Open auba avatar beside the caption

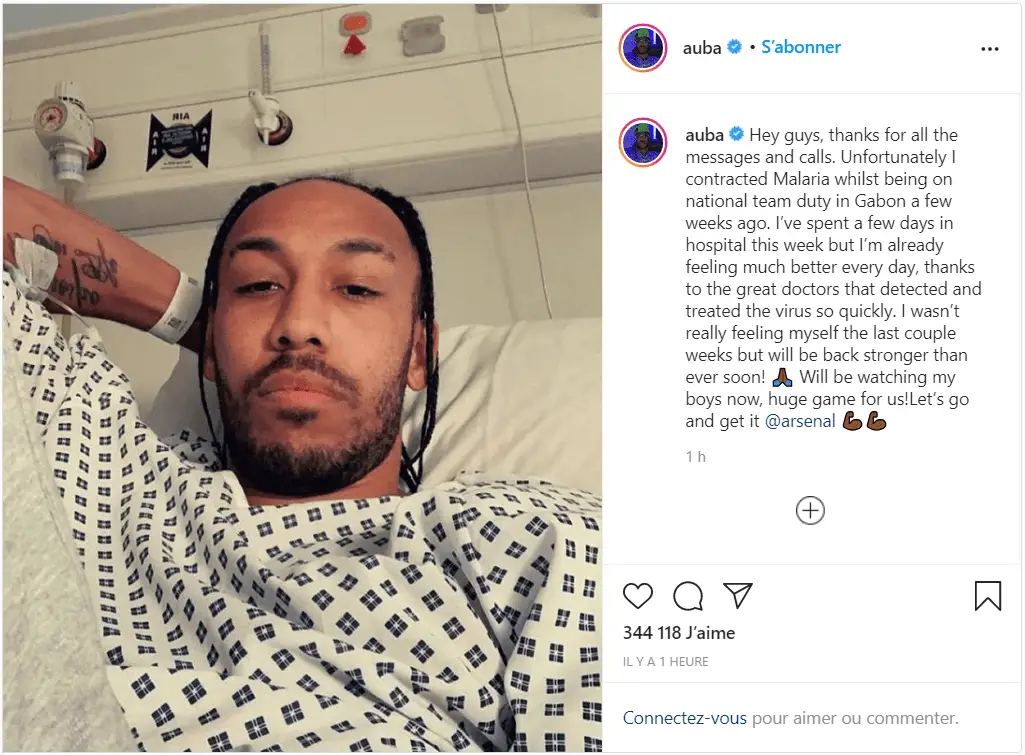click(x=643, y=143)
